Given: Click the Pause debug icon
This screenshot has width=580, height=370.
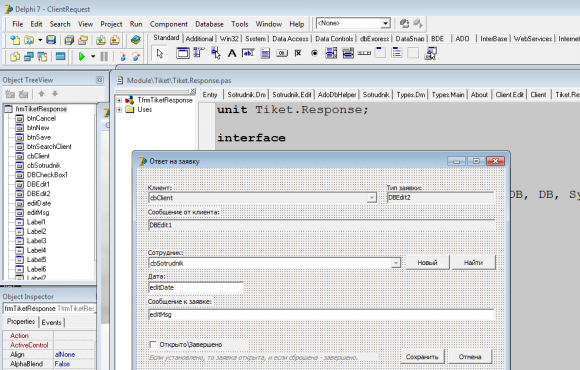Looking at the screenshot, I should [104, 57].
